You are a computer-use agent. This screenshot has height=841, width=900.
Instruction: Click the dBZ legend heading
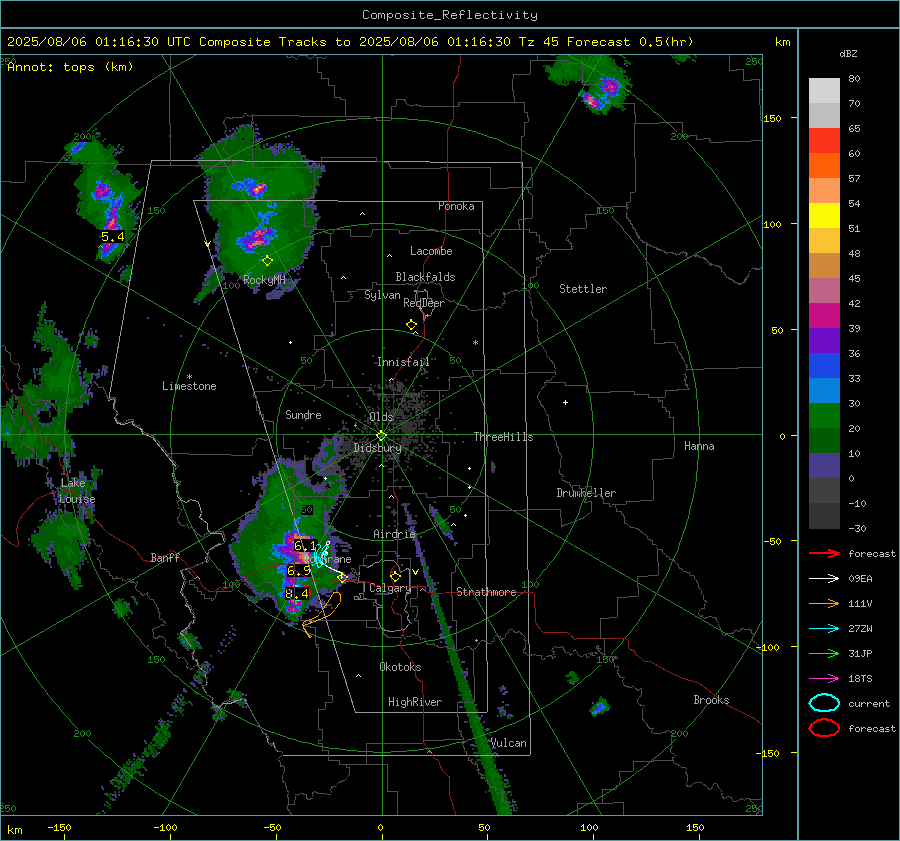848,53
